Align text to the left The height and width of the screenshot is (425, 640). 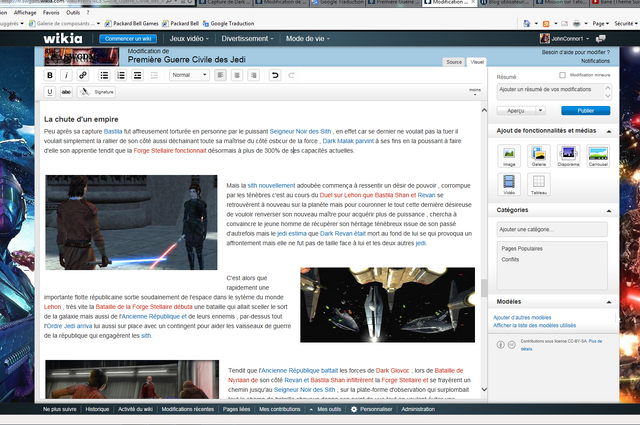coord(220,75)
